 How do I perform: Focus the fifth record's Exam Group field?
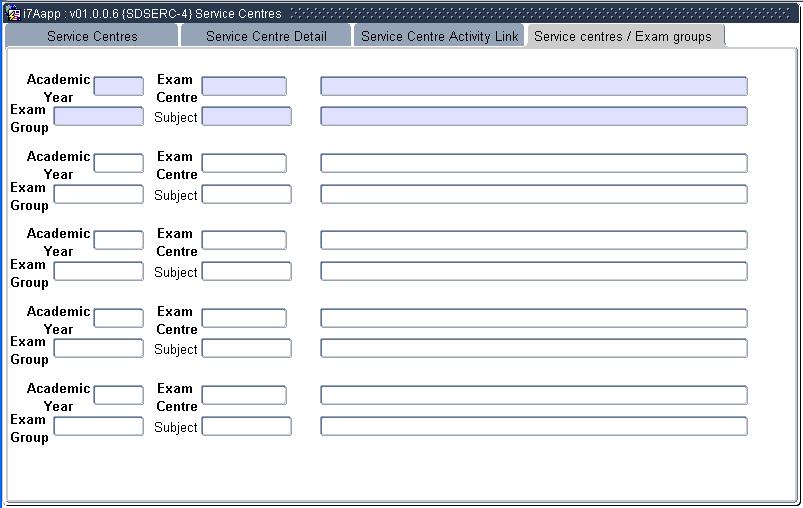tap(98, 427)
